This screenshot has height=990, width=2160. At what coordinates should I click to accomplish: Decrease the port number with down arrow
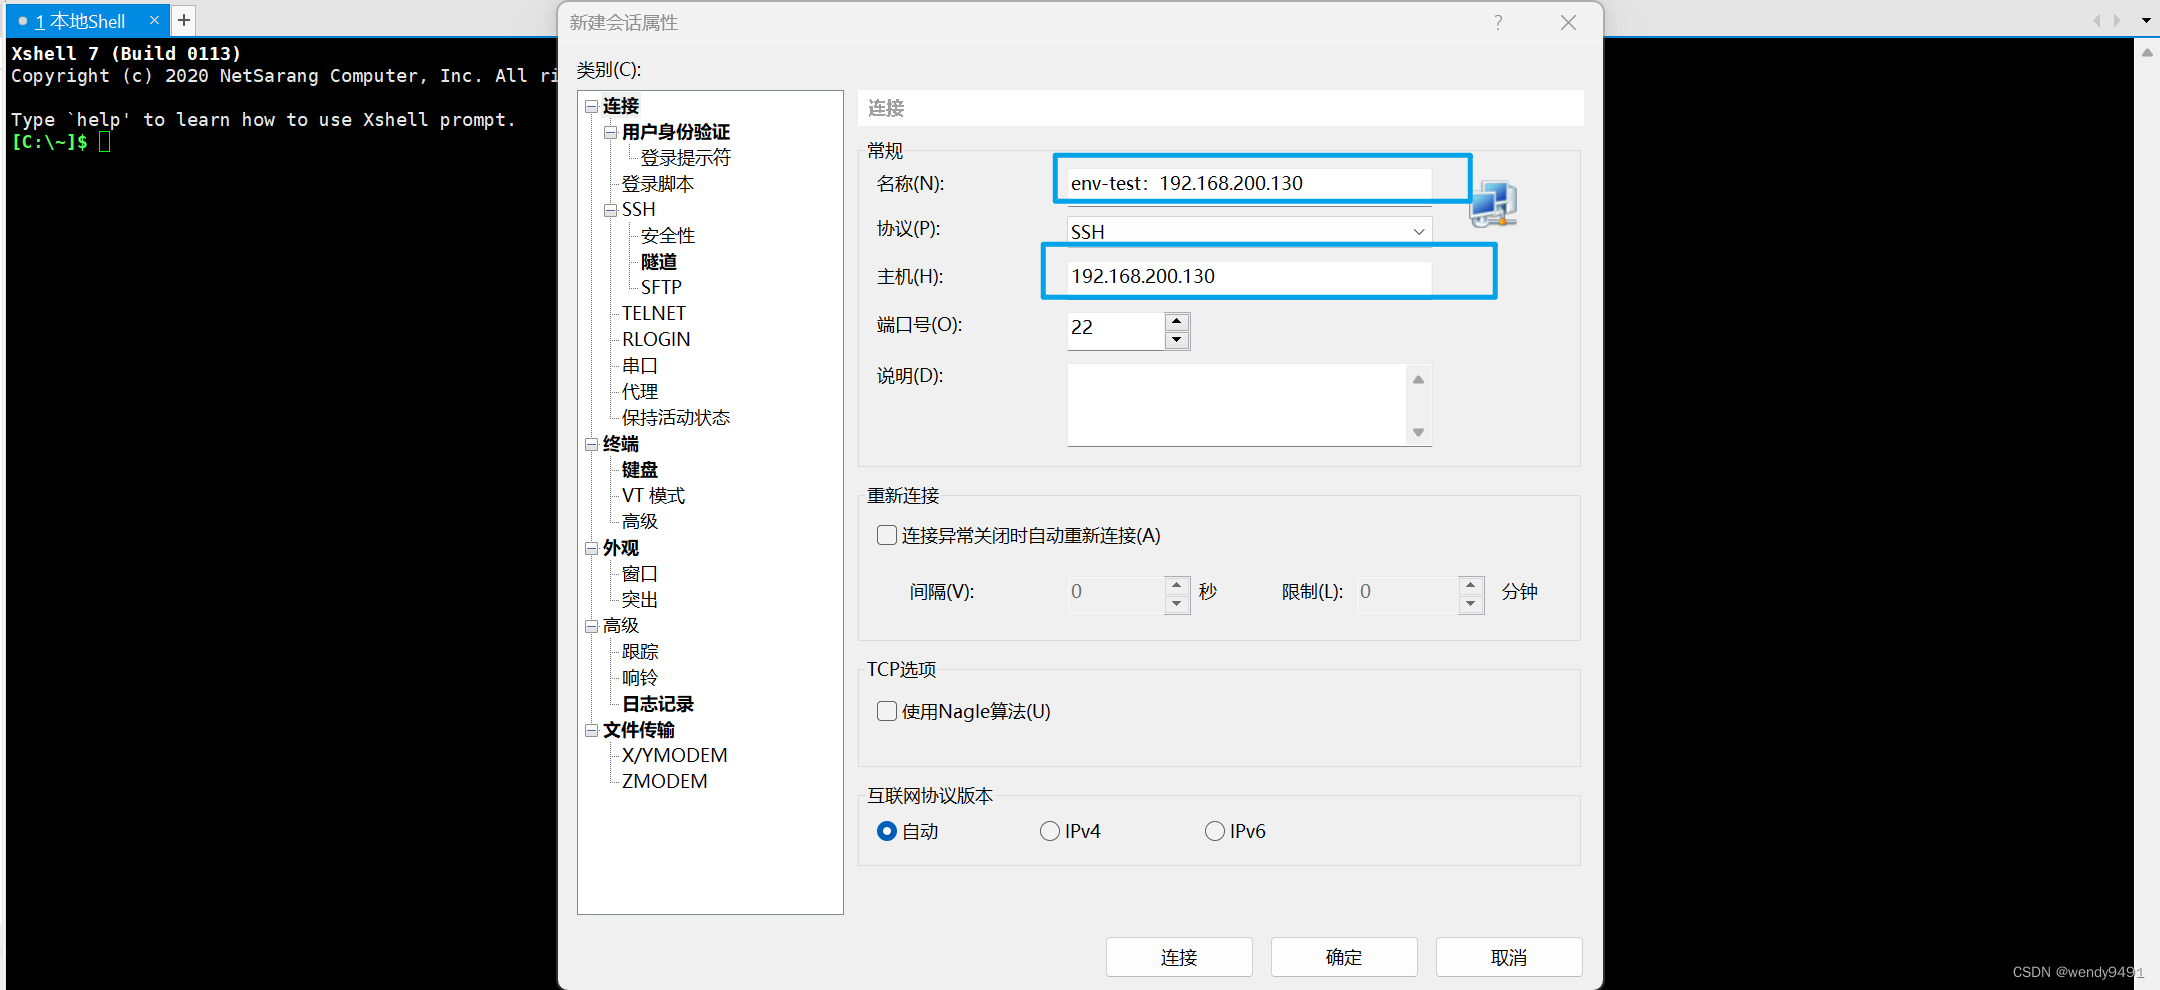pyautogui.click(x=1177, y=340)
